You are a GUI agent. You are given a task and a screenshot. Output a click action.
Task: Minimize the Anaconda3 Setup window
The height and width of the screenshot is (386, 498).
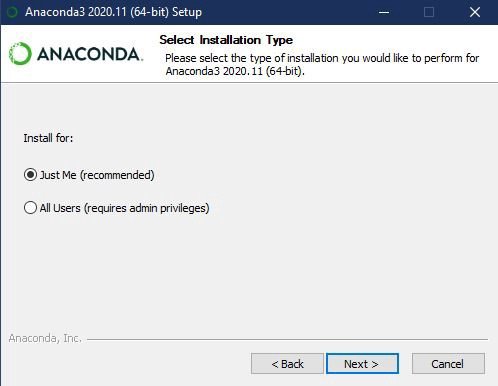384,12
